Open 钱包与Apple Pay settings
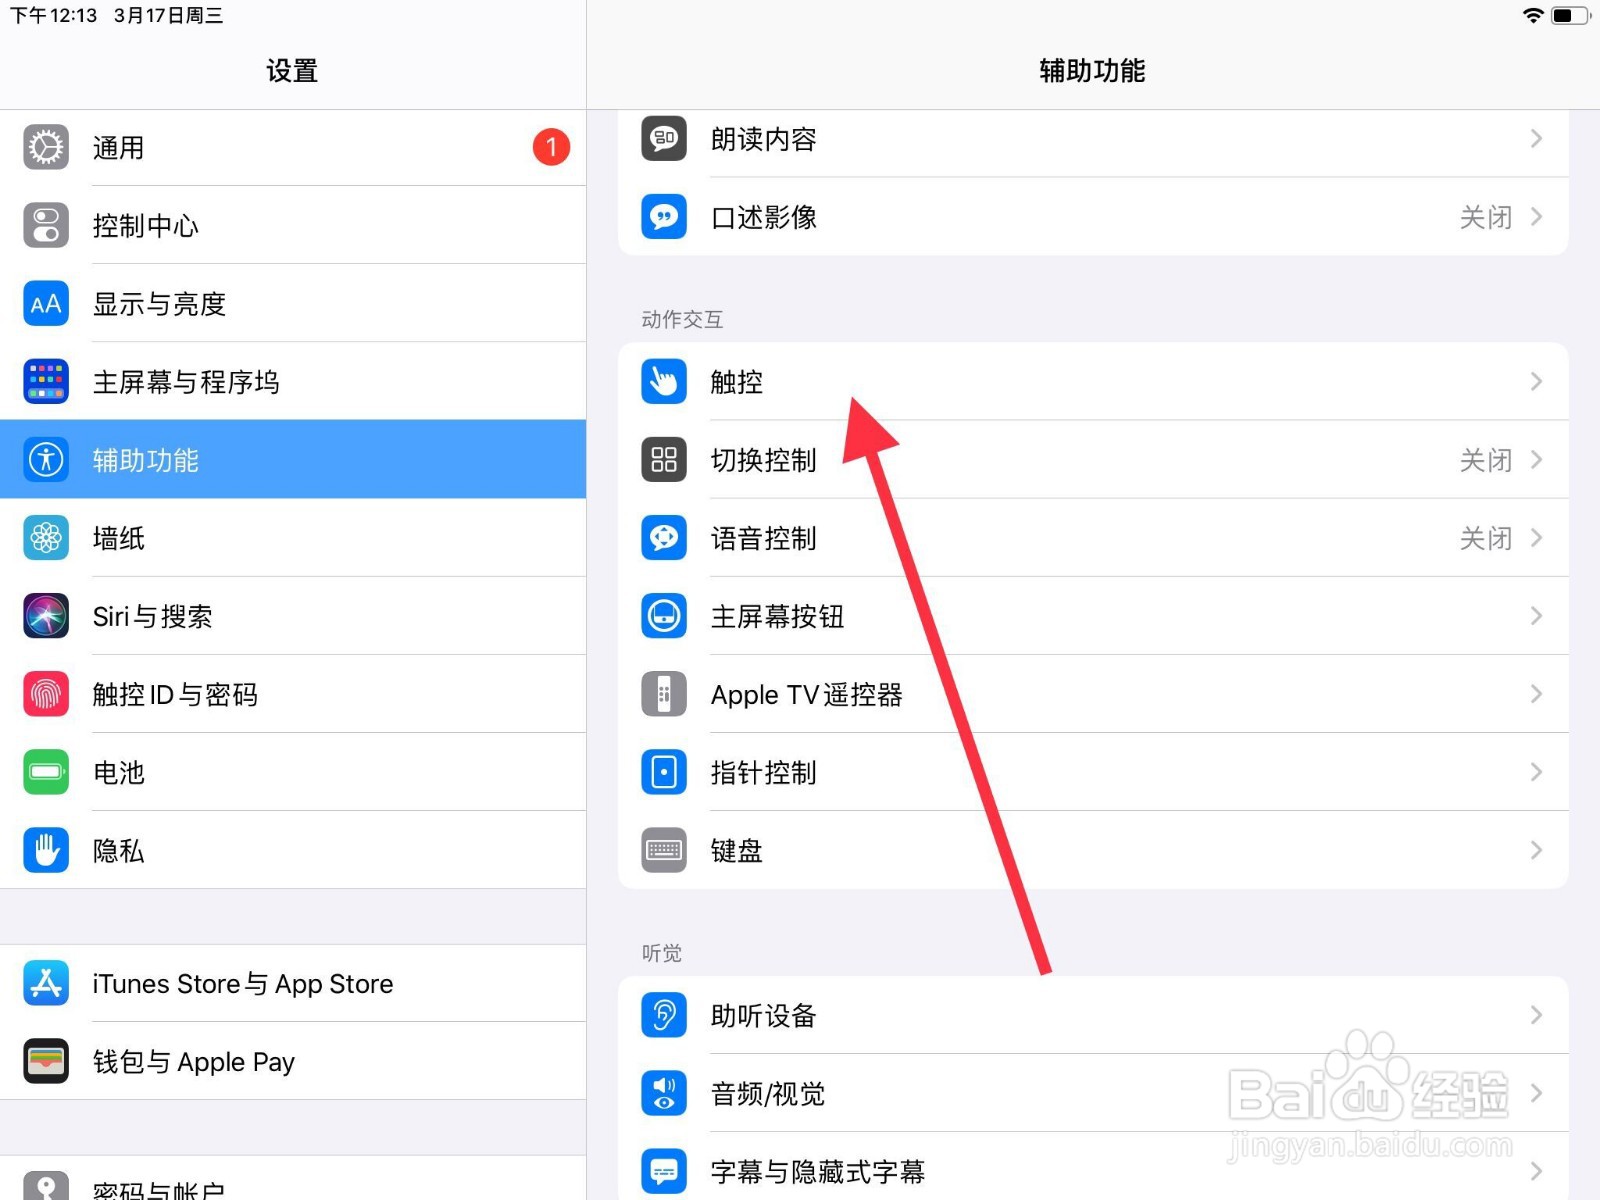The image size is (1600, 1200). 293,1061
